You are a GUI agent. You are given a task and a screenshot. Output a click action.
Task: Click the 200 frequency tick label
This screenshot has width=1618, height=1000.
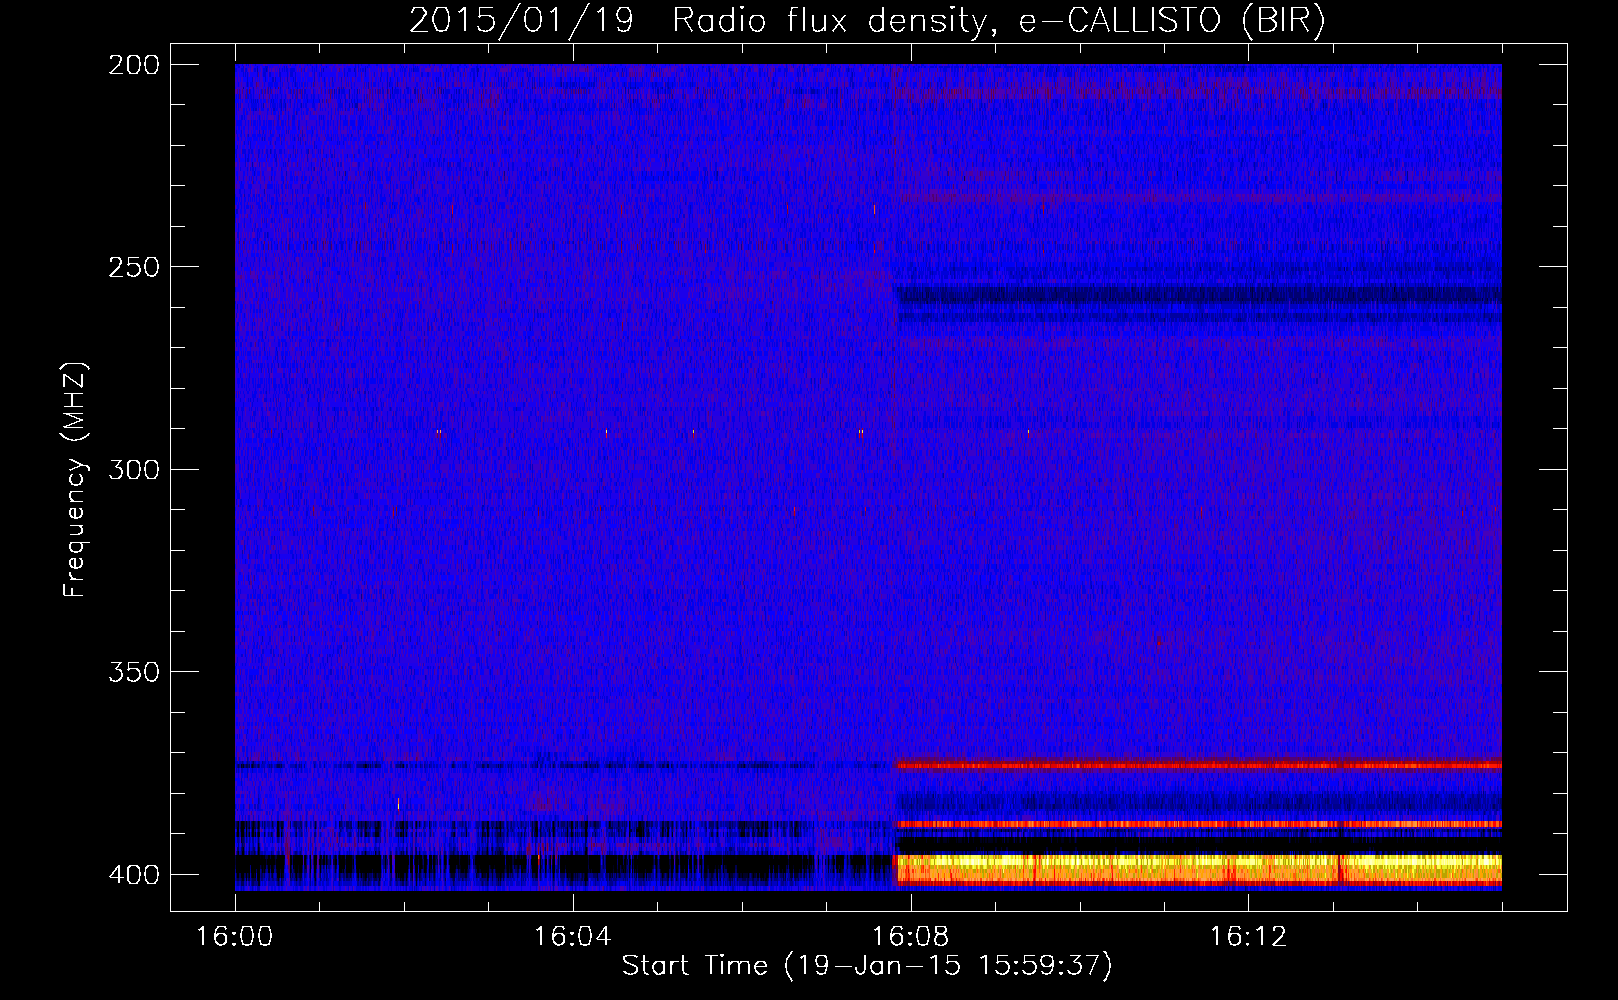pyautogui.click(x=134, y=65)
